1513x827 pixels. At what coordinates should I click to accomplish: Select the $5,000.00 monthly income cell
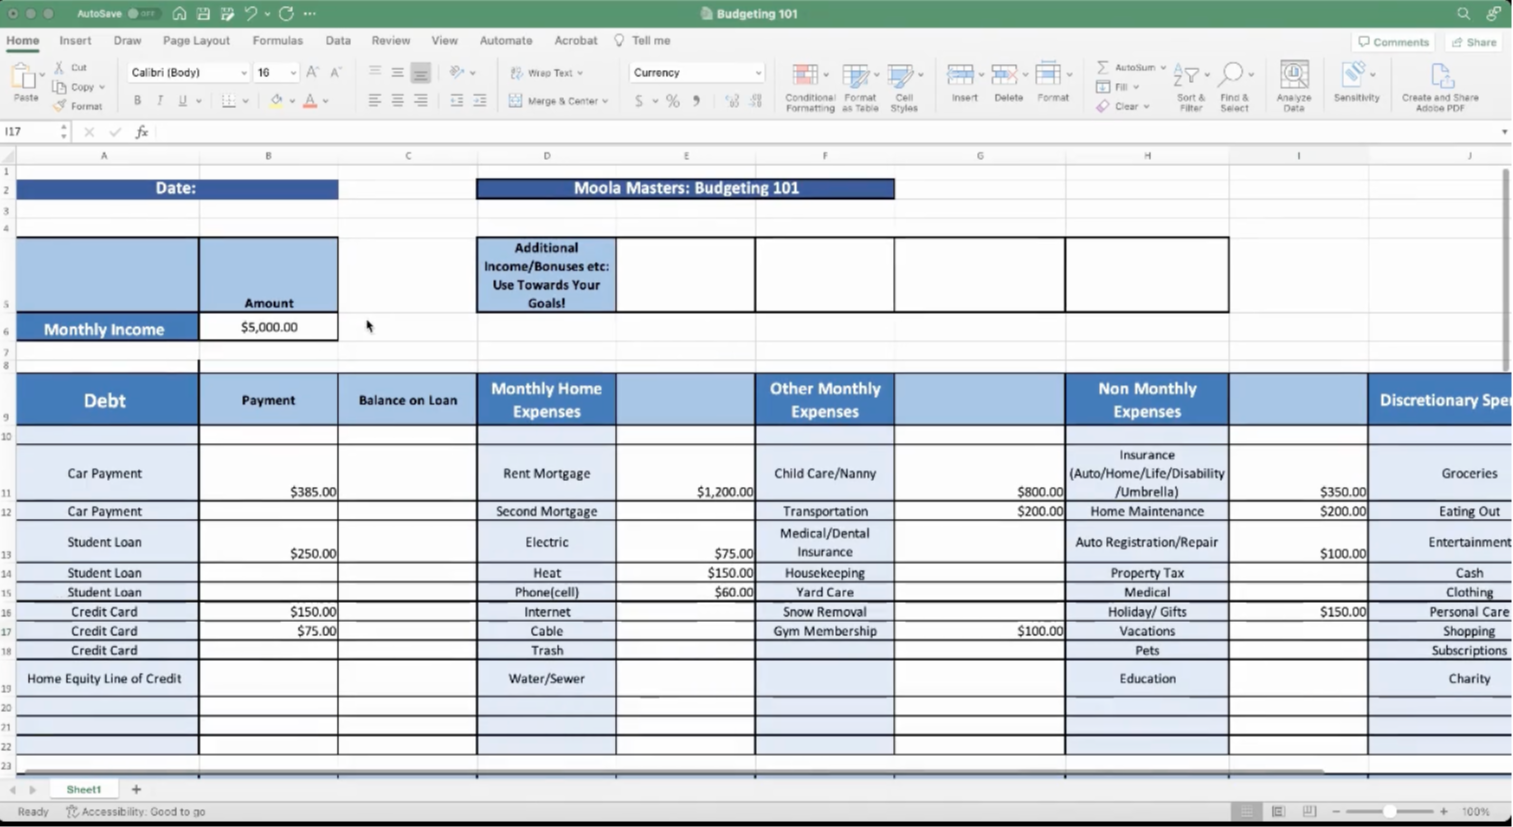coord(268,327)
